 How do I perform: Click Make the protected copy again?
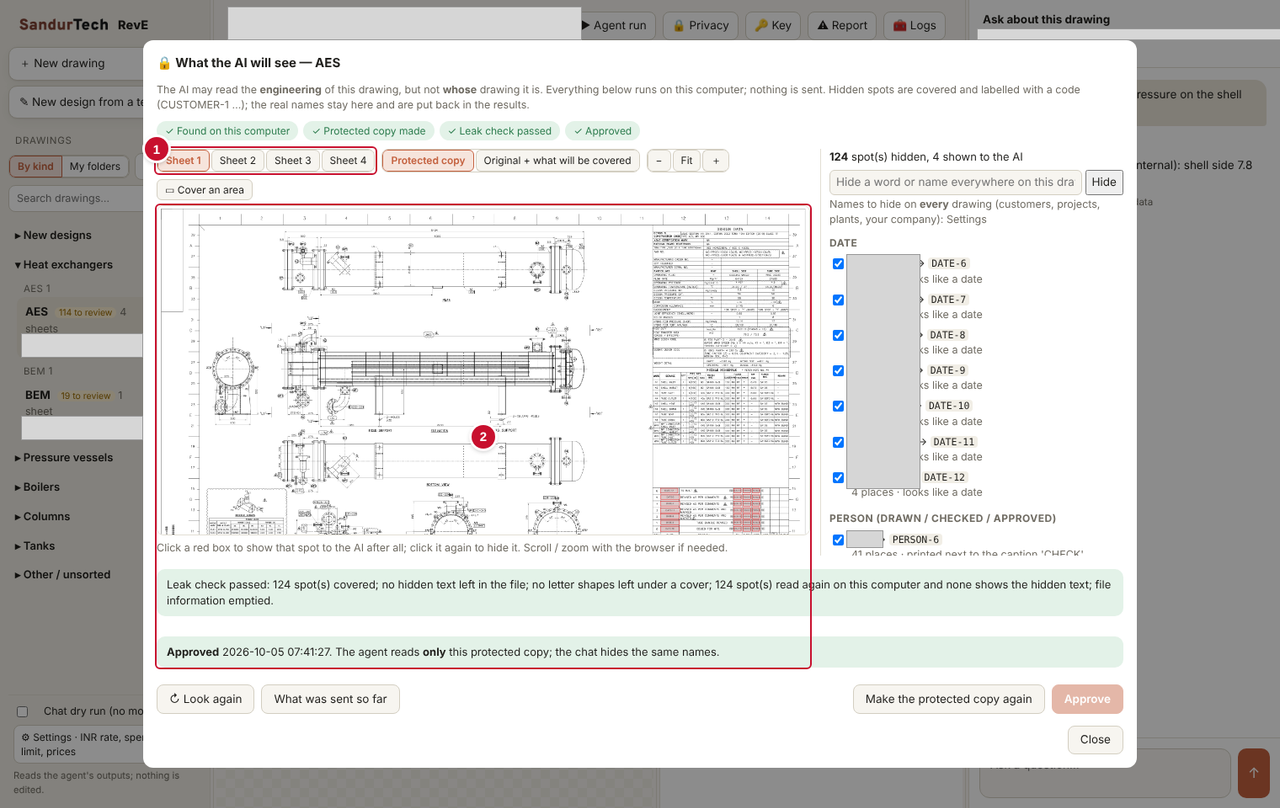949,699
